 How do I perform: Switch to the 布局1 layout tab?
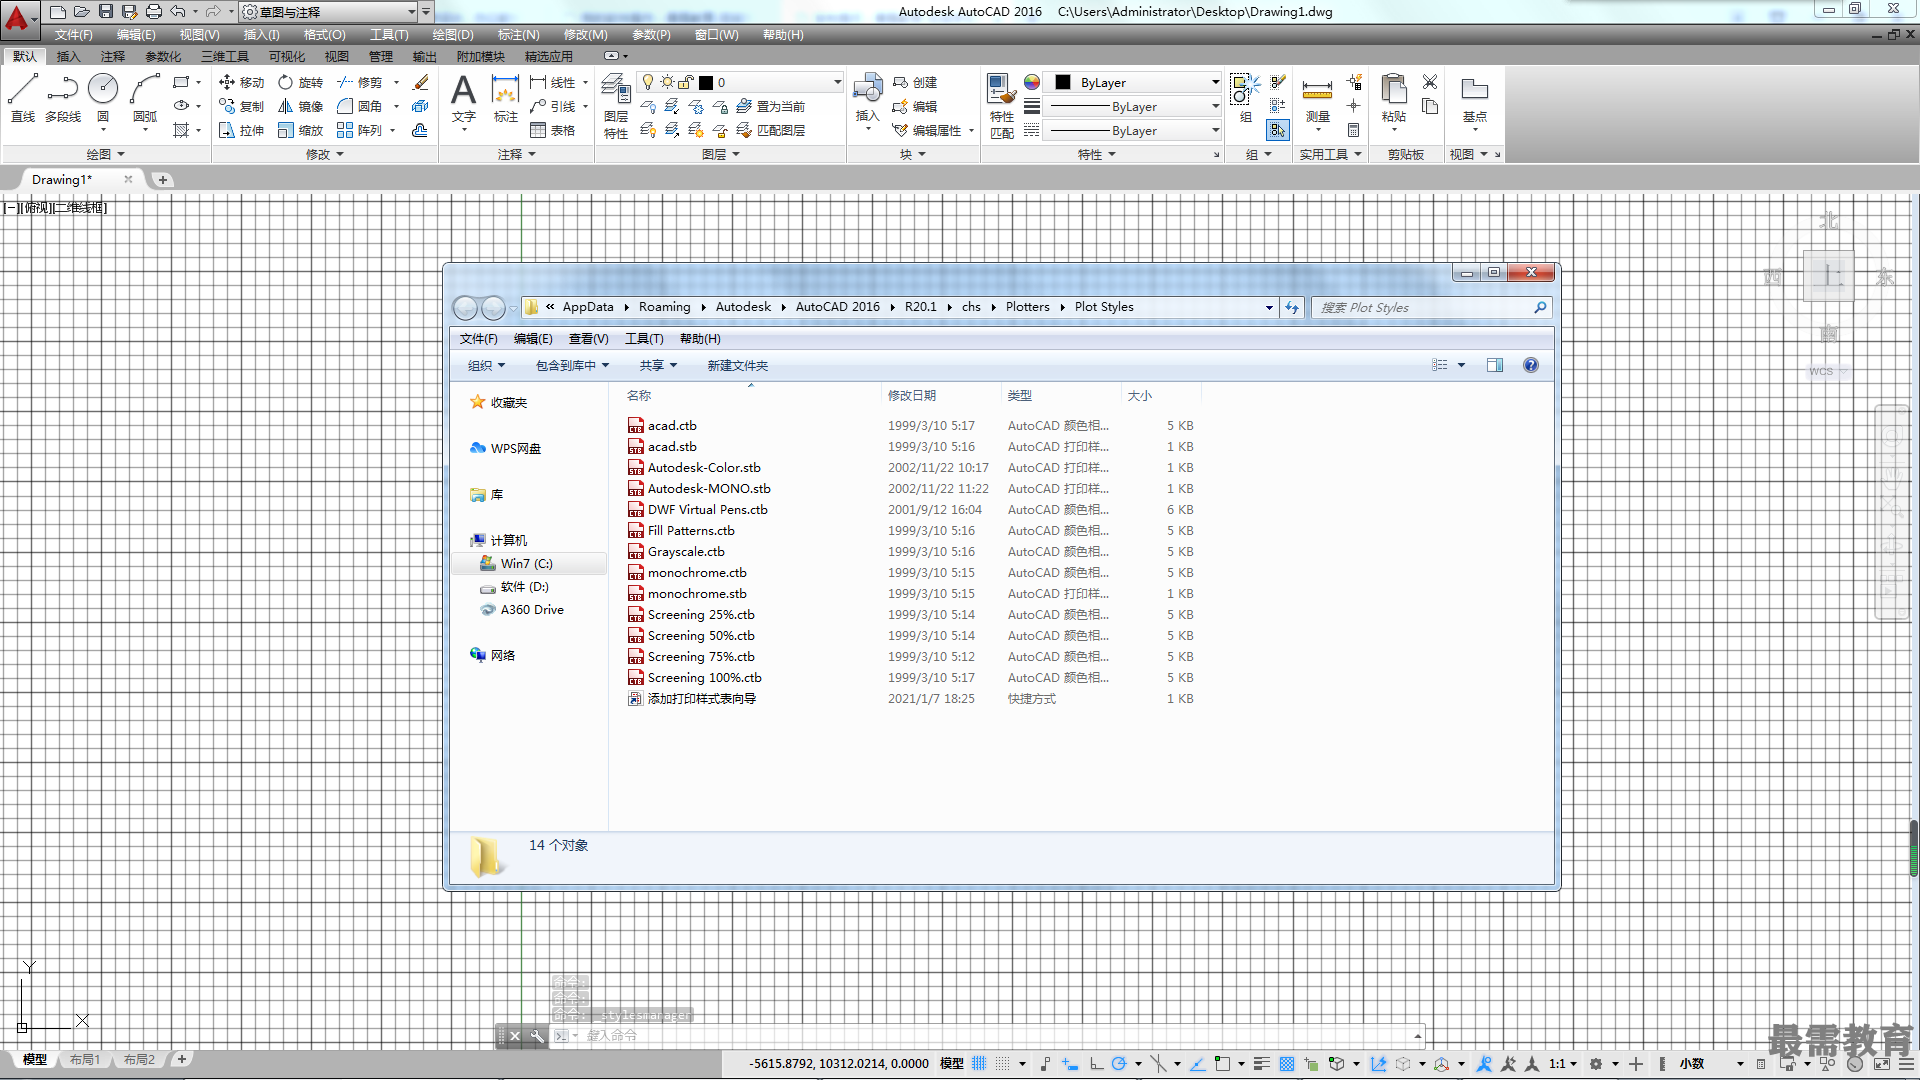pos(85,1059)
